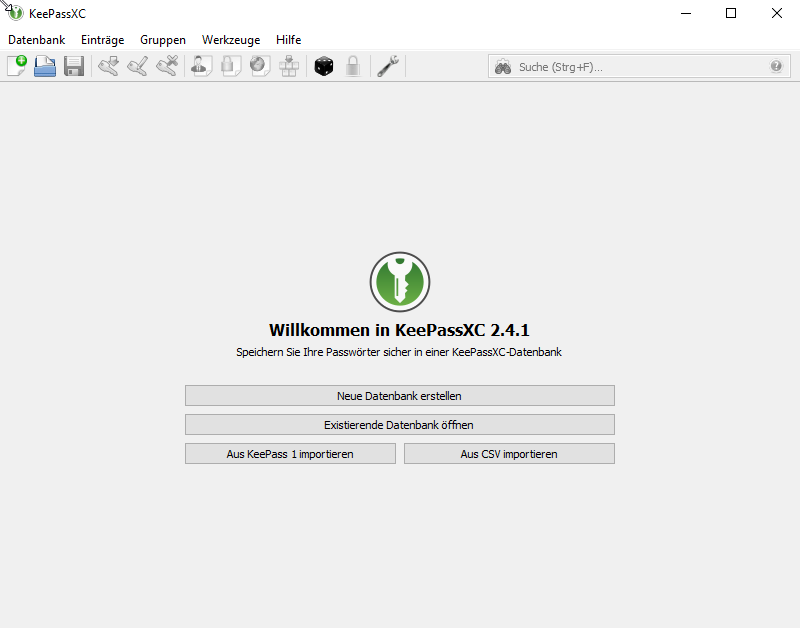Click the copy URL globe icon

260,66
